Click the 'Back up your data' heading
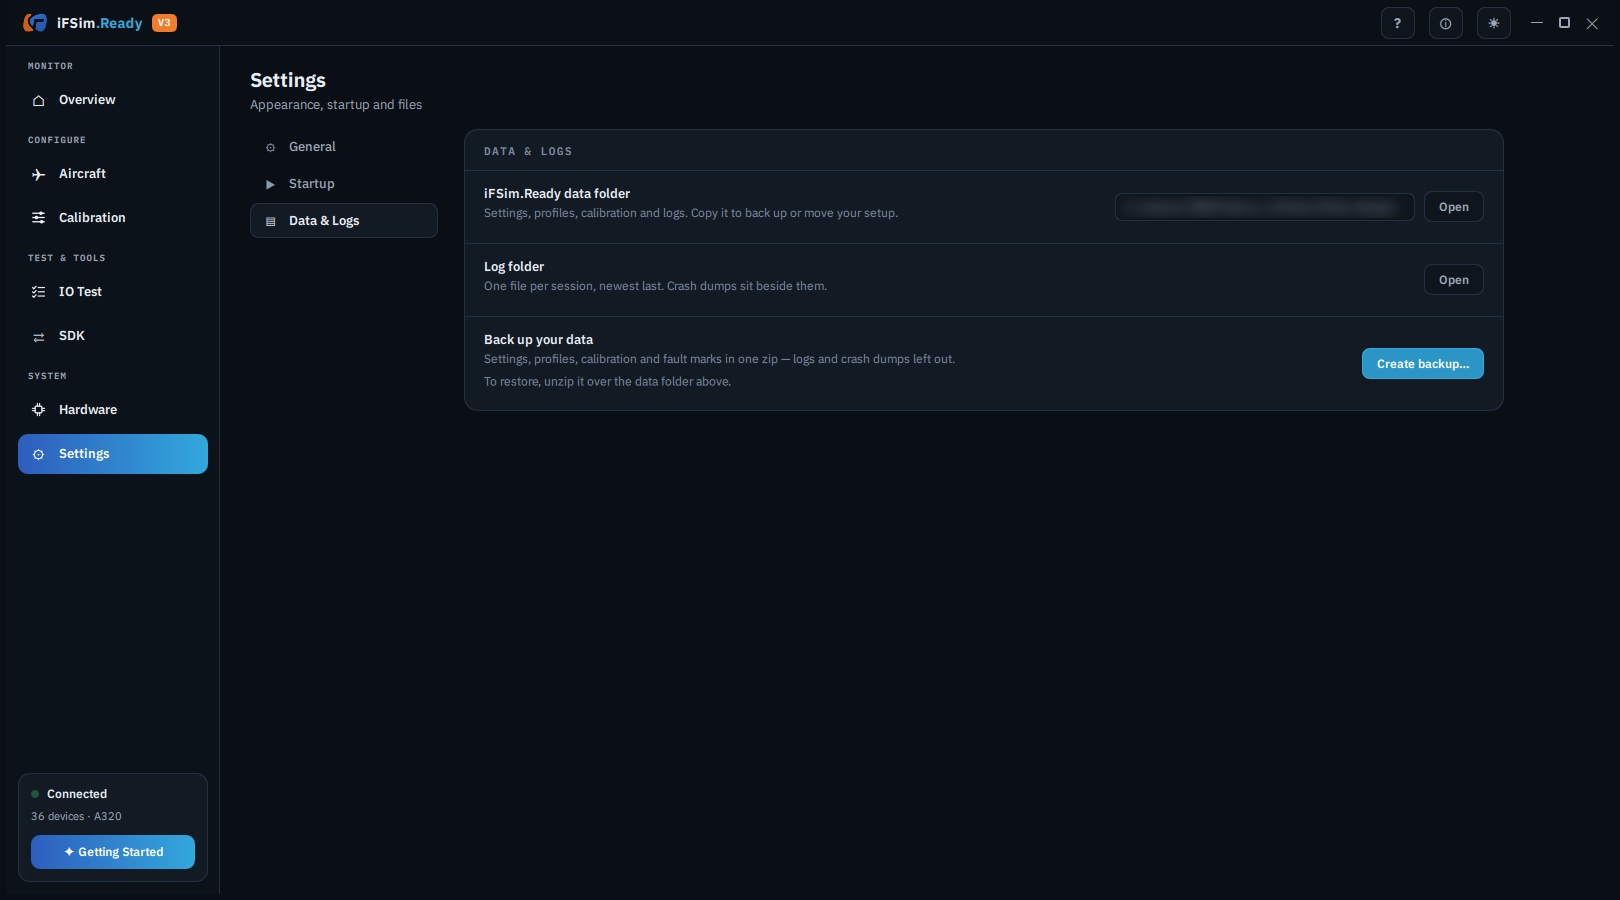The width and height of the screenshot is (1620, 900). [x=538, y=340]
